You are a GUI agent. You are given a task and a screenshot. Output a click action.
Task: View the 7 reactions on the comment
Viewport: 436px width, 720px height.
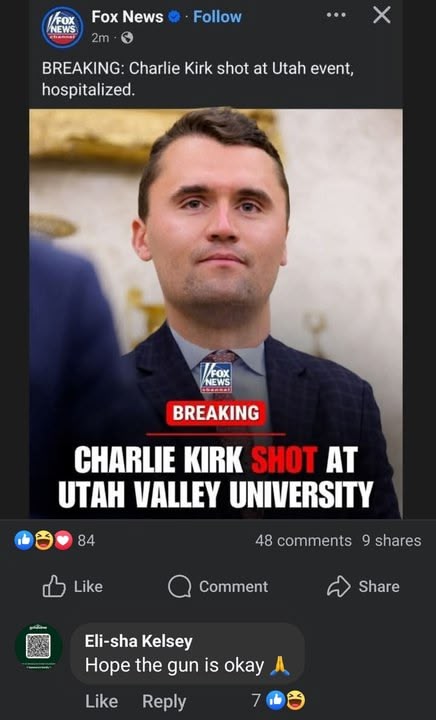point(278,701)
